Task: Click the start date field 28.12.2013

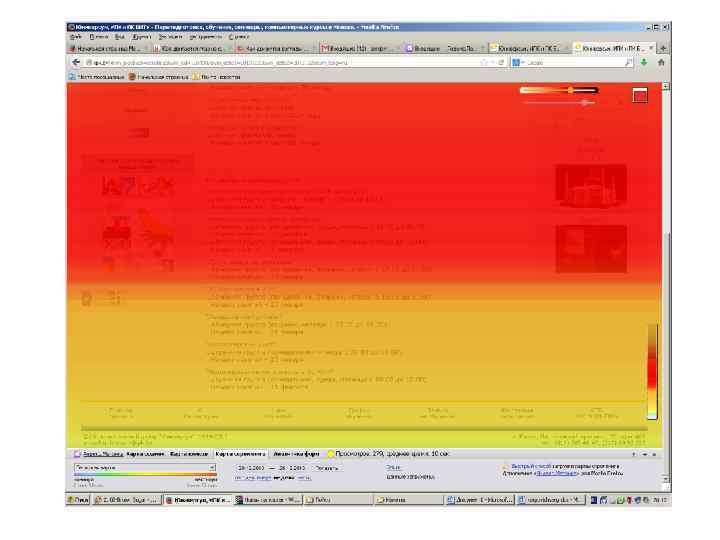Action: pyautogui.click(x=250, y=468)
